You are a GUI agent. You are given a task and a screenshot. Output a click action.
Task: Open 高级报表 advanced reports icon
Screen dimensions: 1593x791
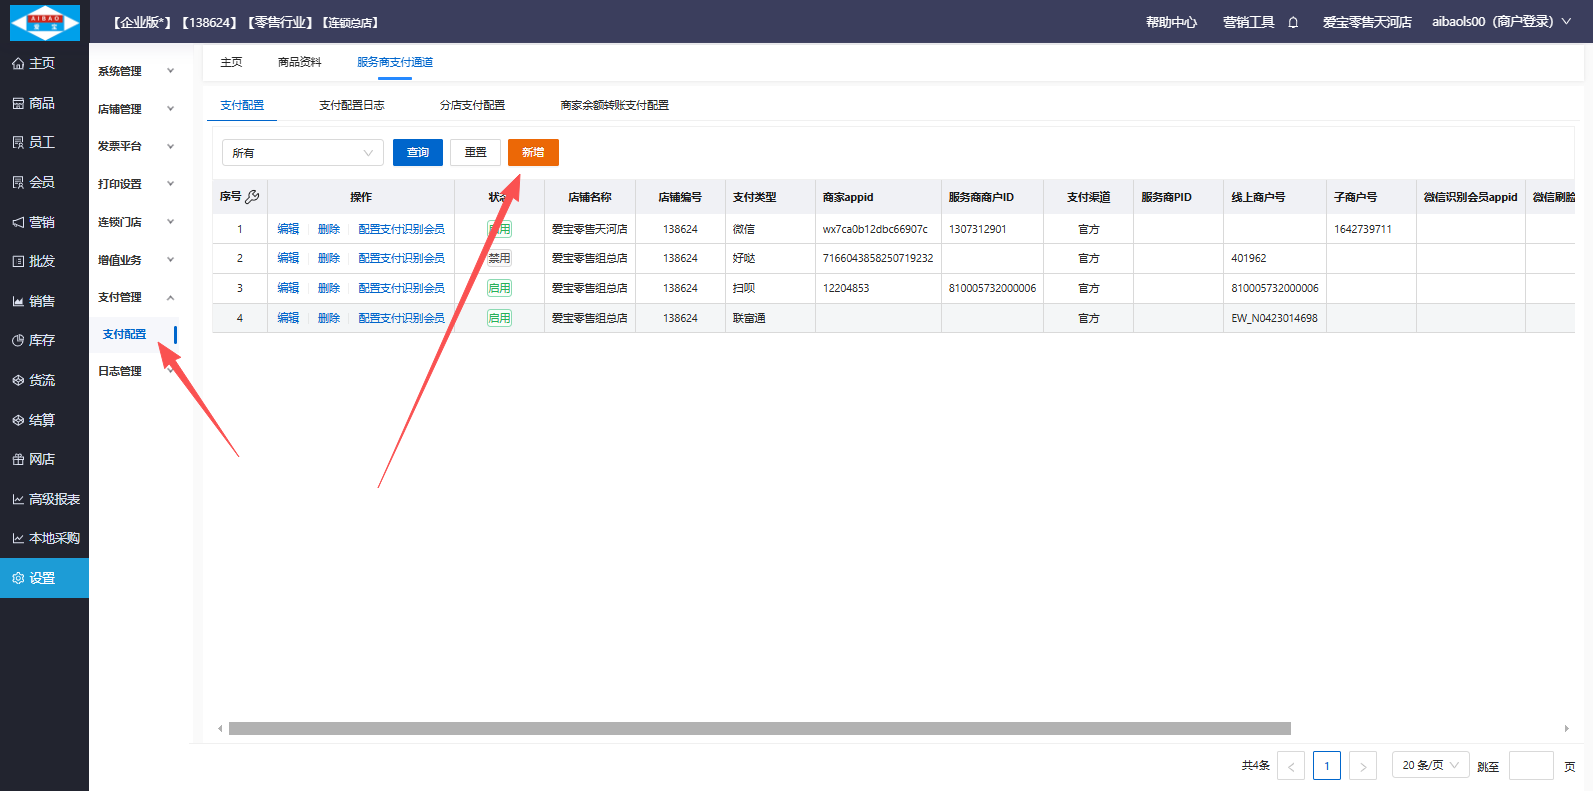tap(18, 499)
